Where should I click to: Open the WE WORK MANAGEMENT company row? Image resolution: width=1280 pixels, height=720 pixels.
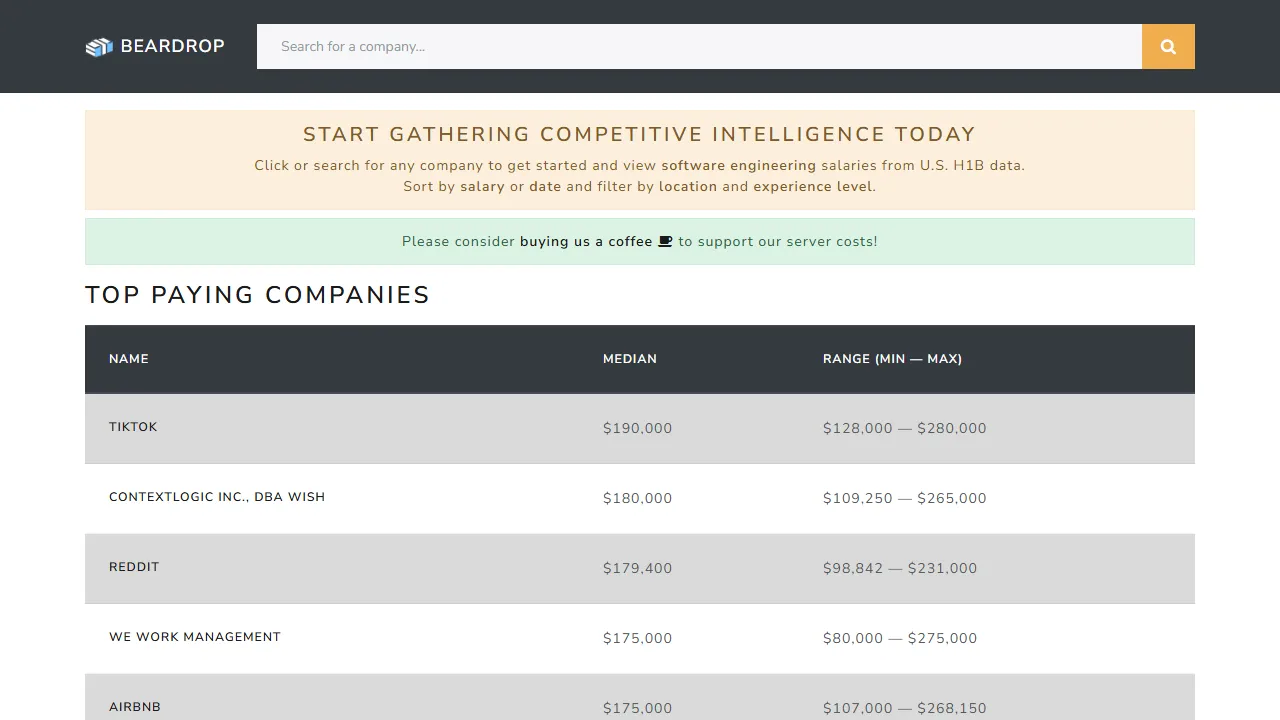(x=195, y=637)
